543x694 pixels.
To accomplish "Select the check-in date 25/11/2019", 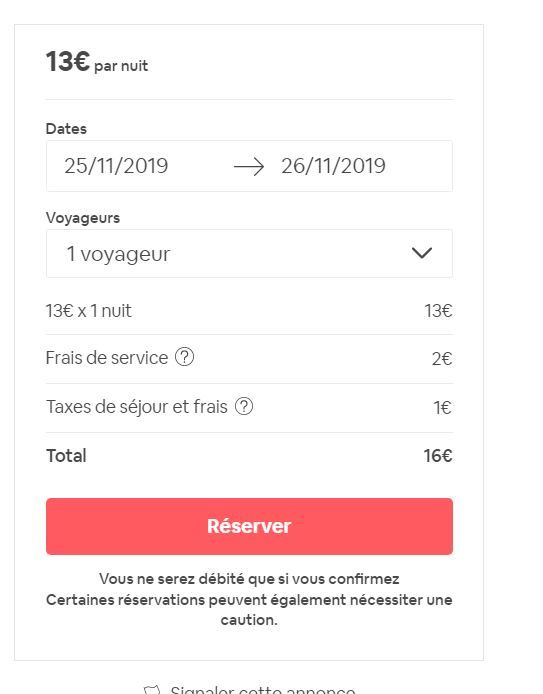I will click(x=116, y=166).
